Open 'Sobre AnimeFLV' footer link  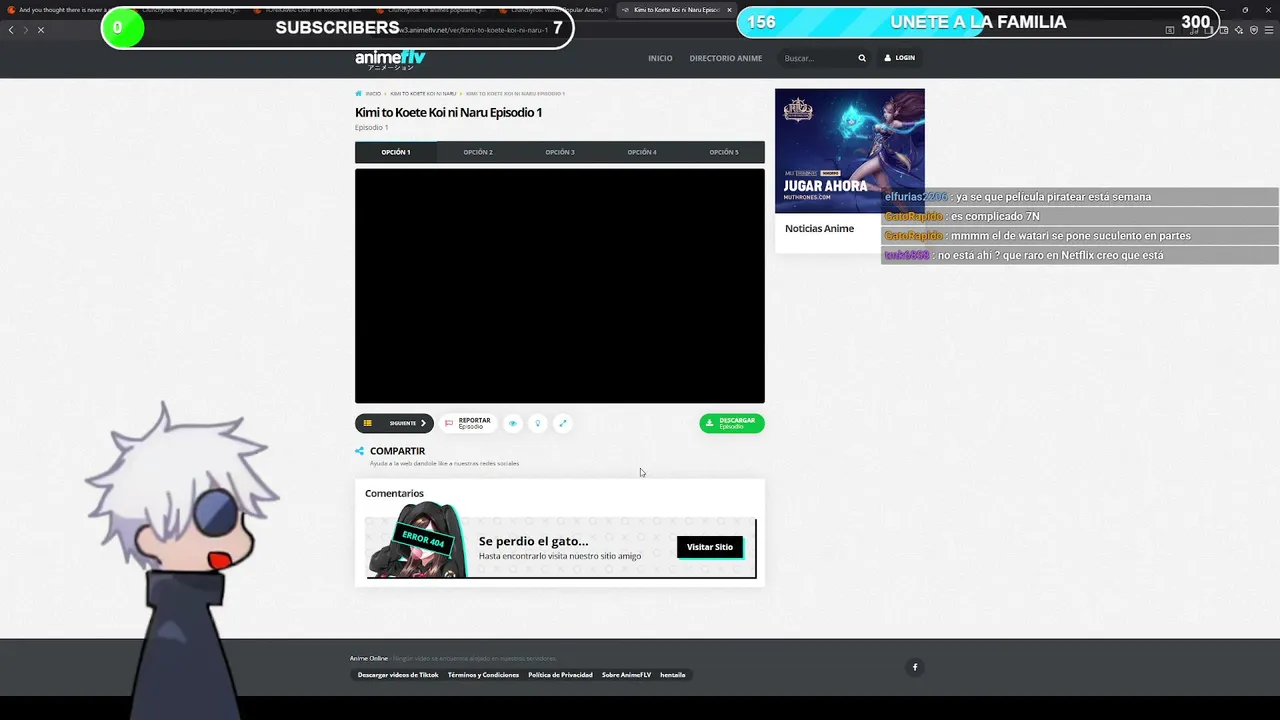[626, 675]
